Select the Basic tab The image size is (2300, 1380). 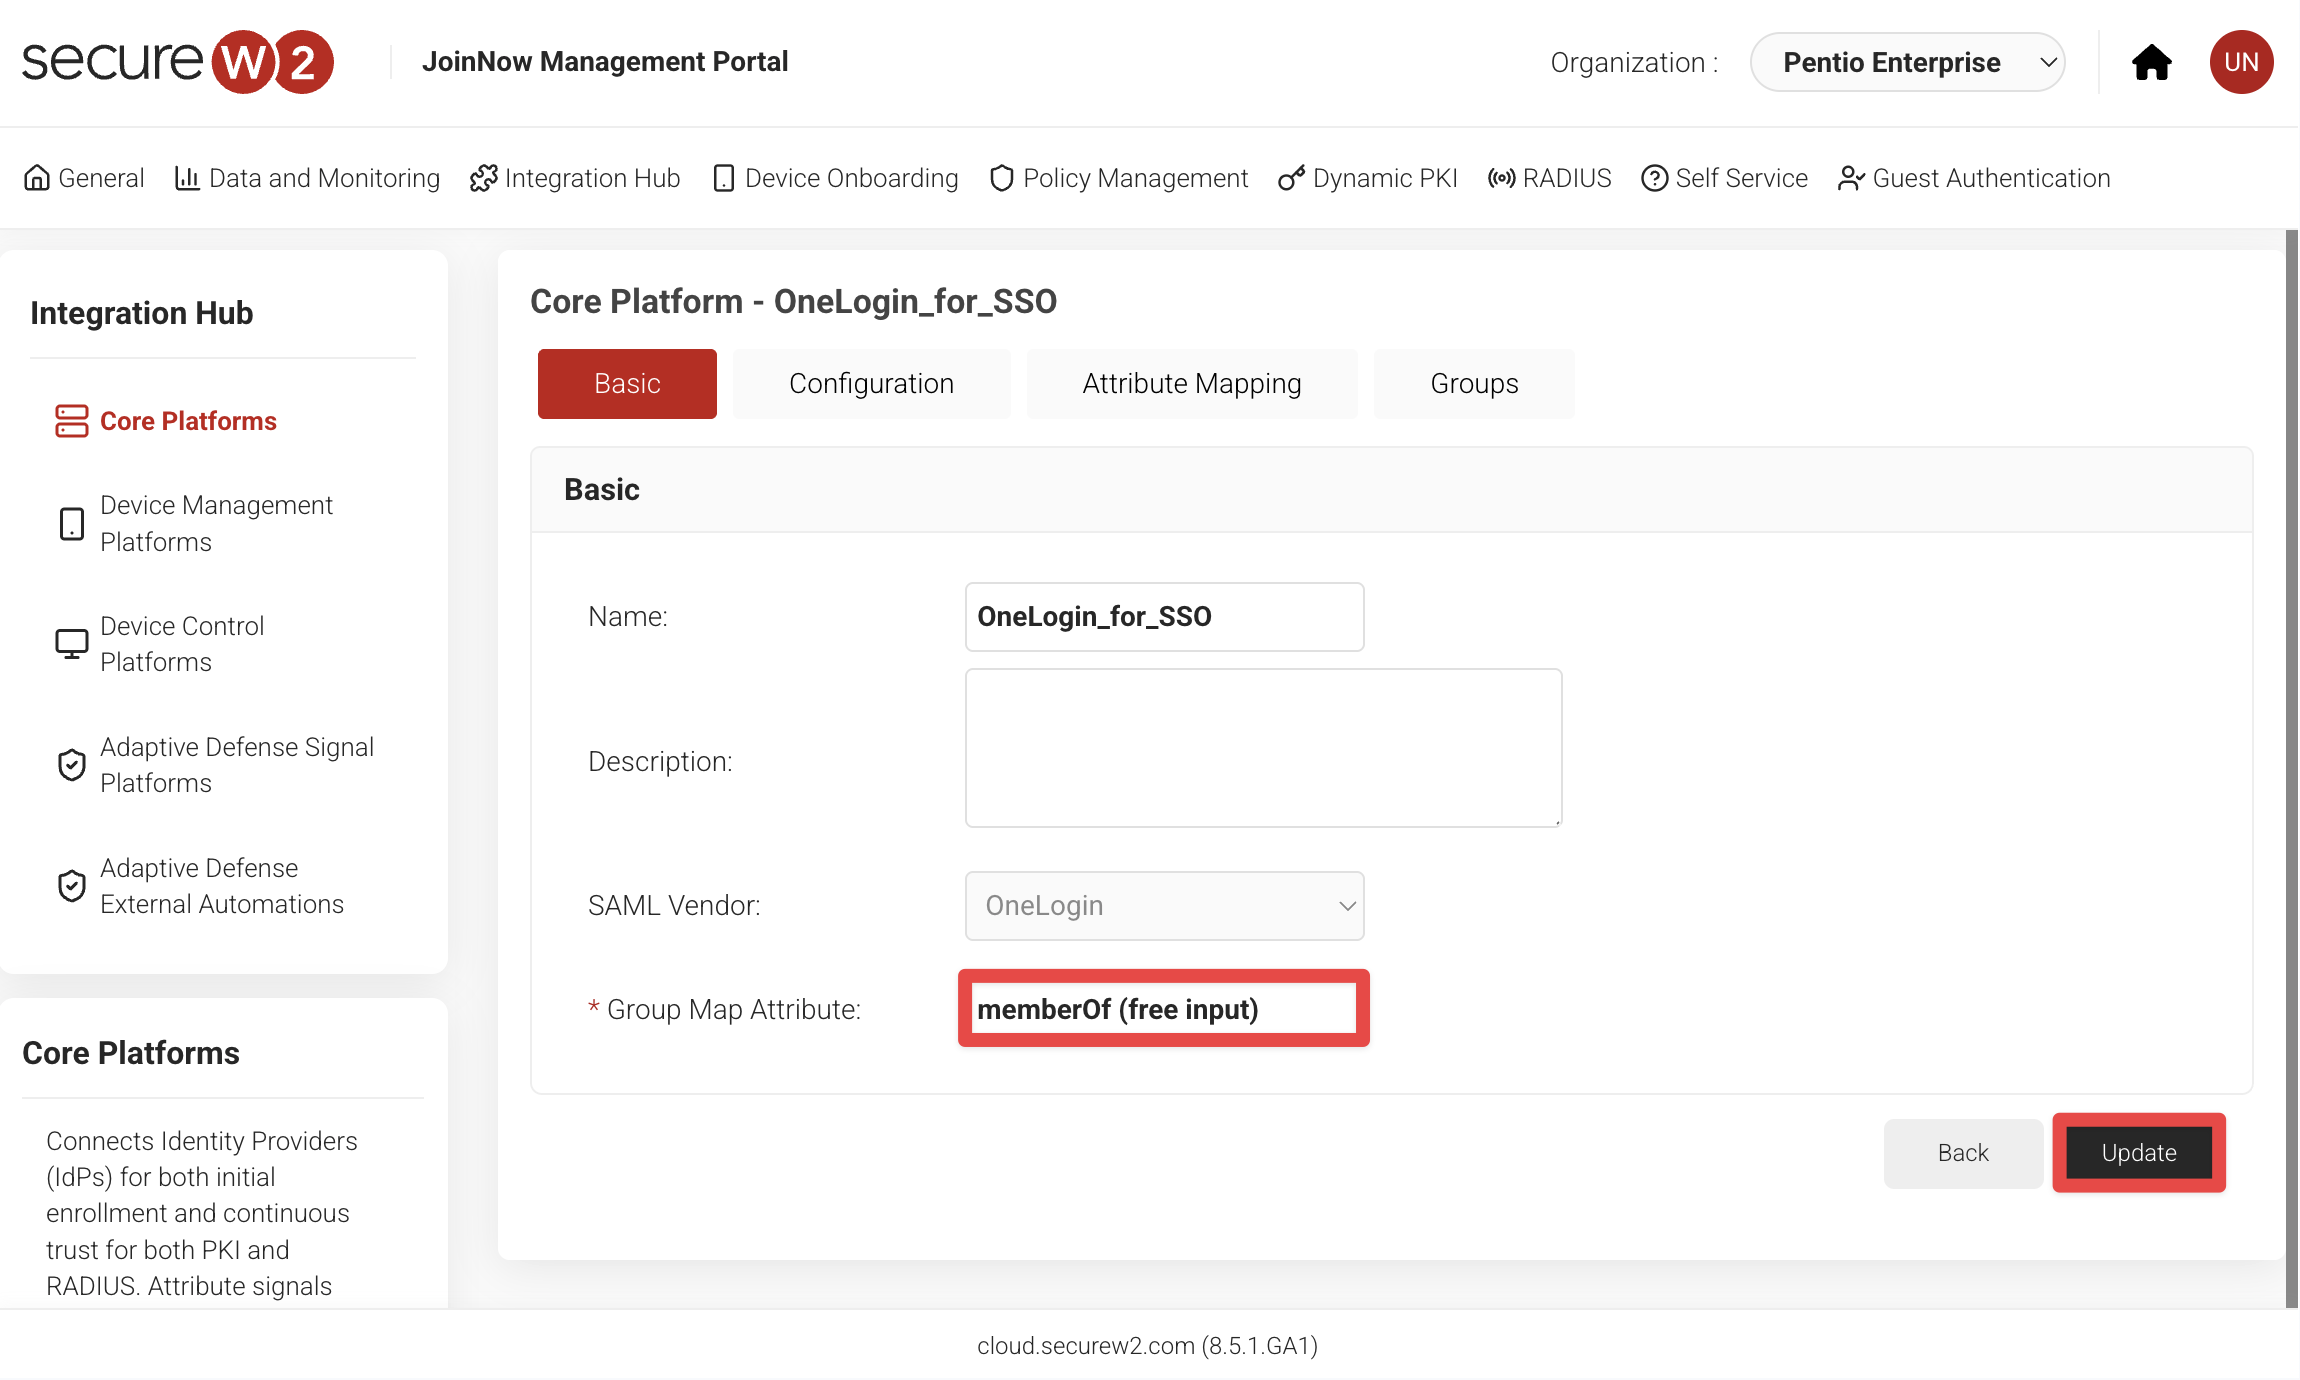pos(627,384)
